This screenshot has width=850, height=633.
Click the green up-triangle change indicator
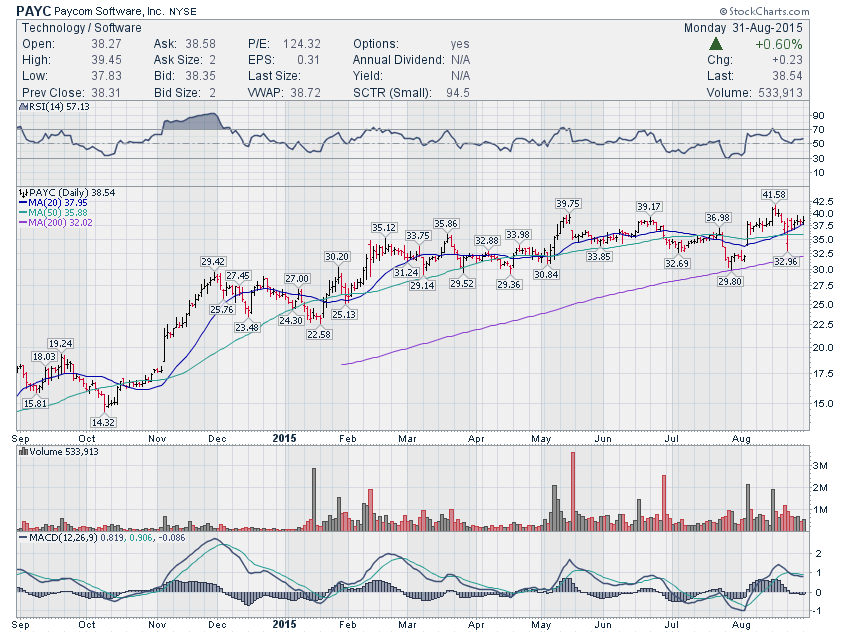pos(716,44)
